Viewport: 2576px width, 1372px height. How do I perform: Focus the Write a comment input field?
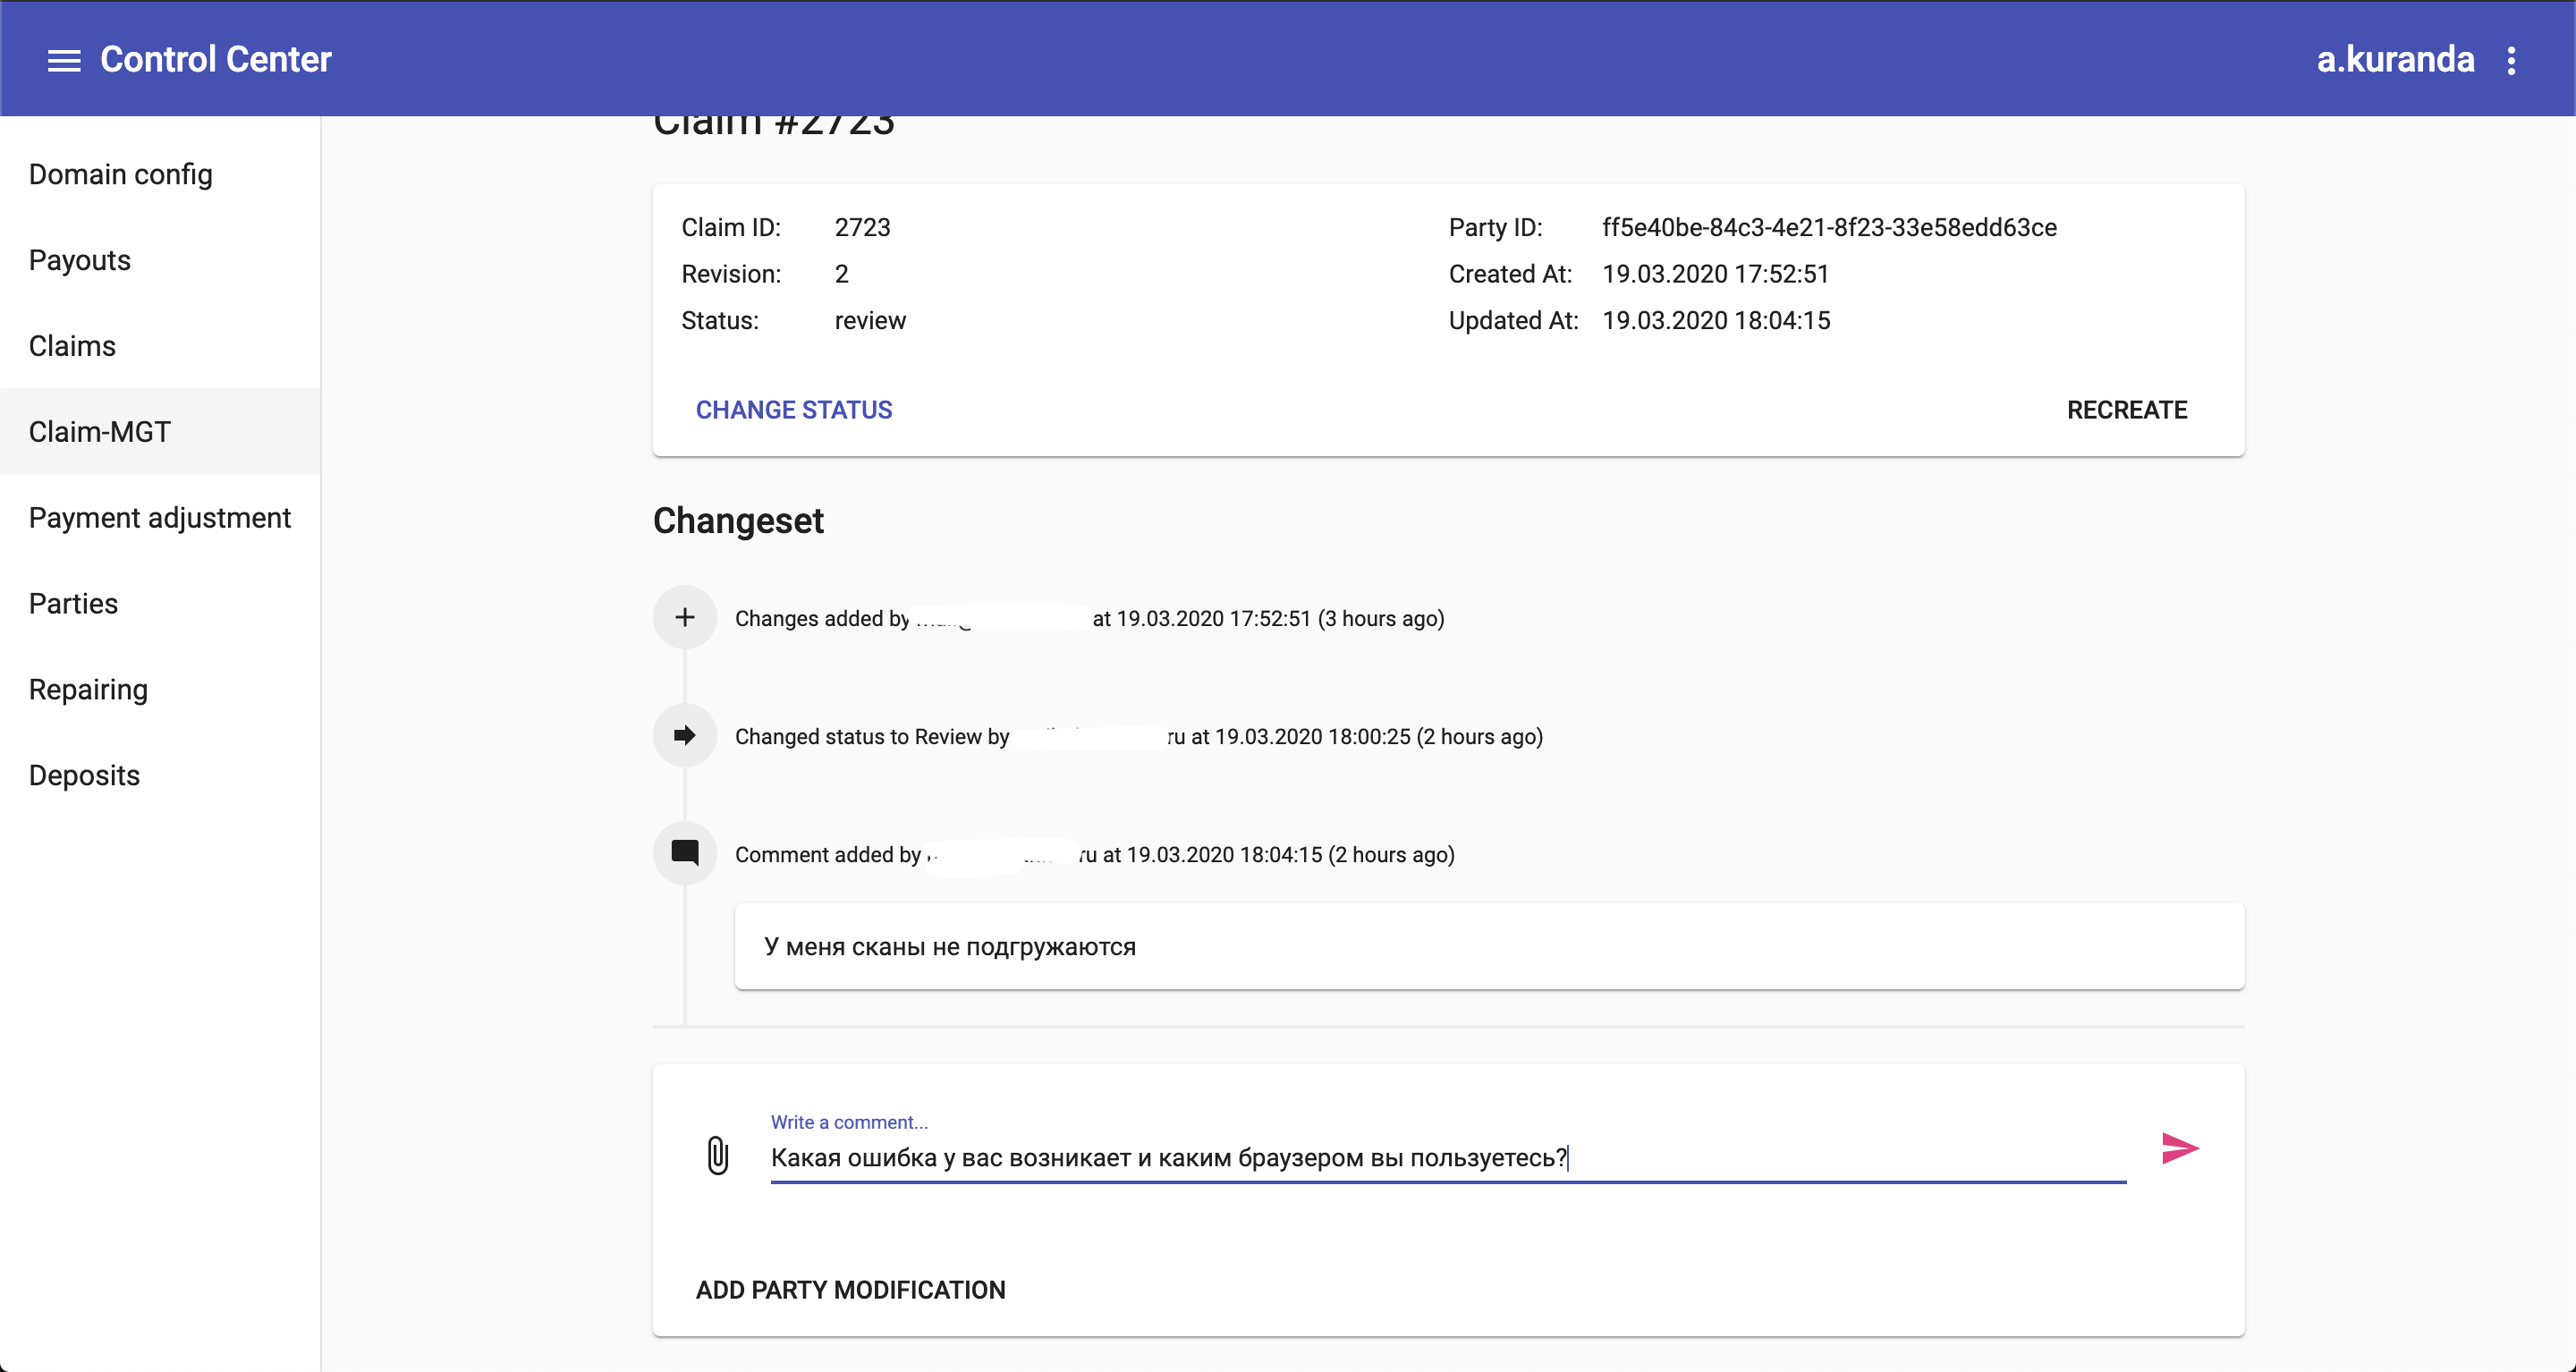pyautogui.click(x=1448, y=1158)
